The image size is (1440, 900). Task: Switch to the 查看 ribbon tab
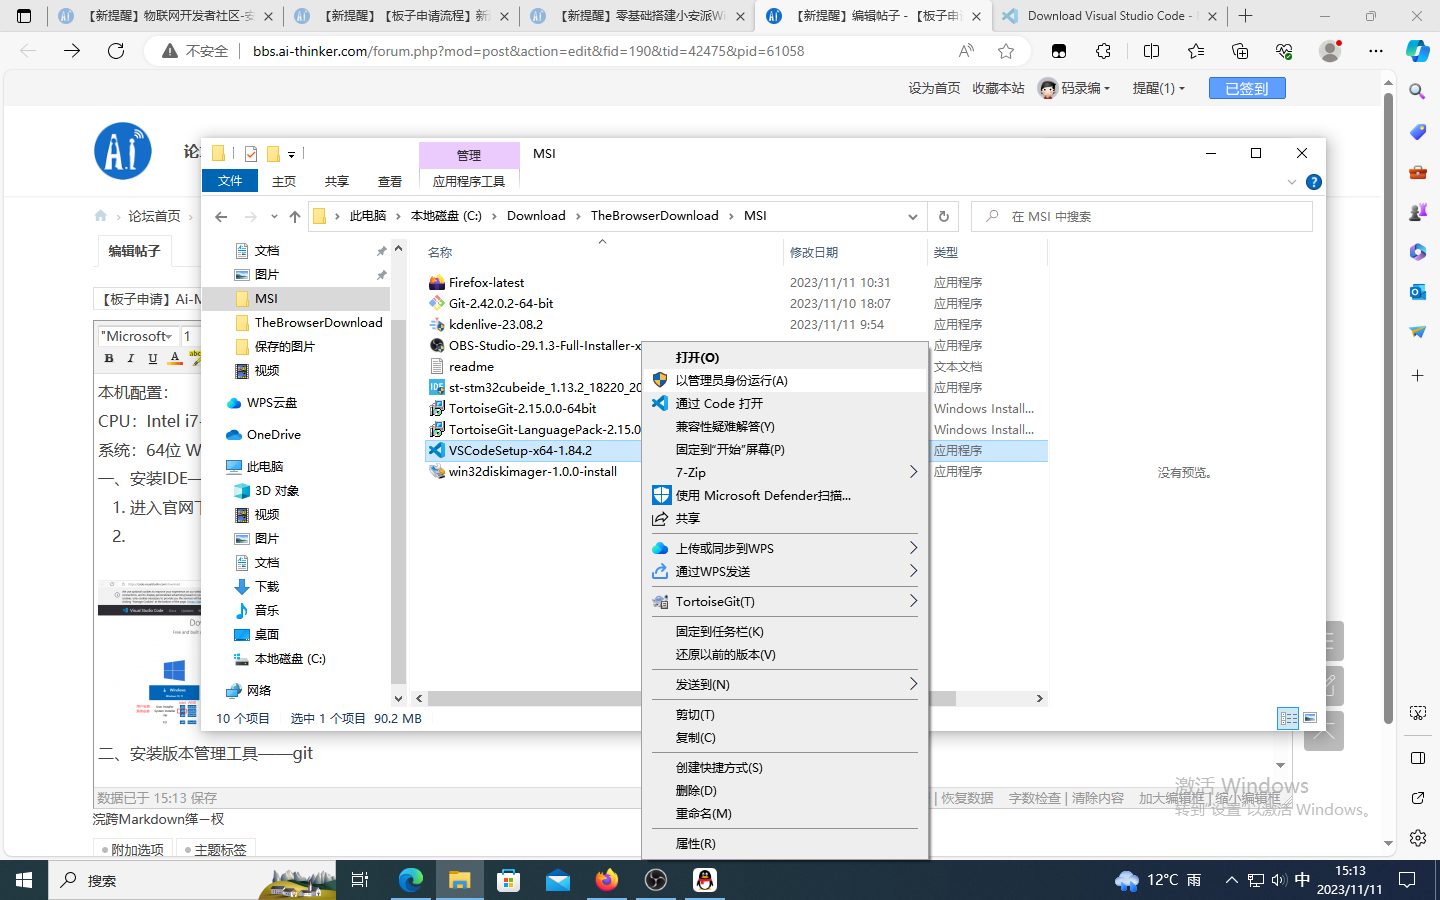coord(390,181)
